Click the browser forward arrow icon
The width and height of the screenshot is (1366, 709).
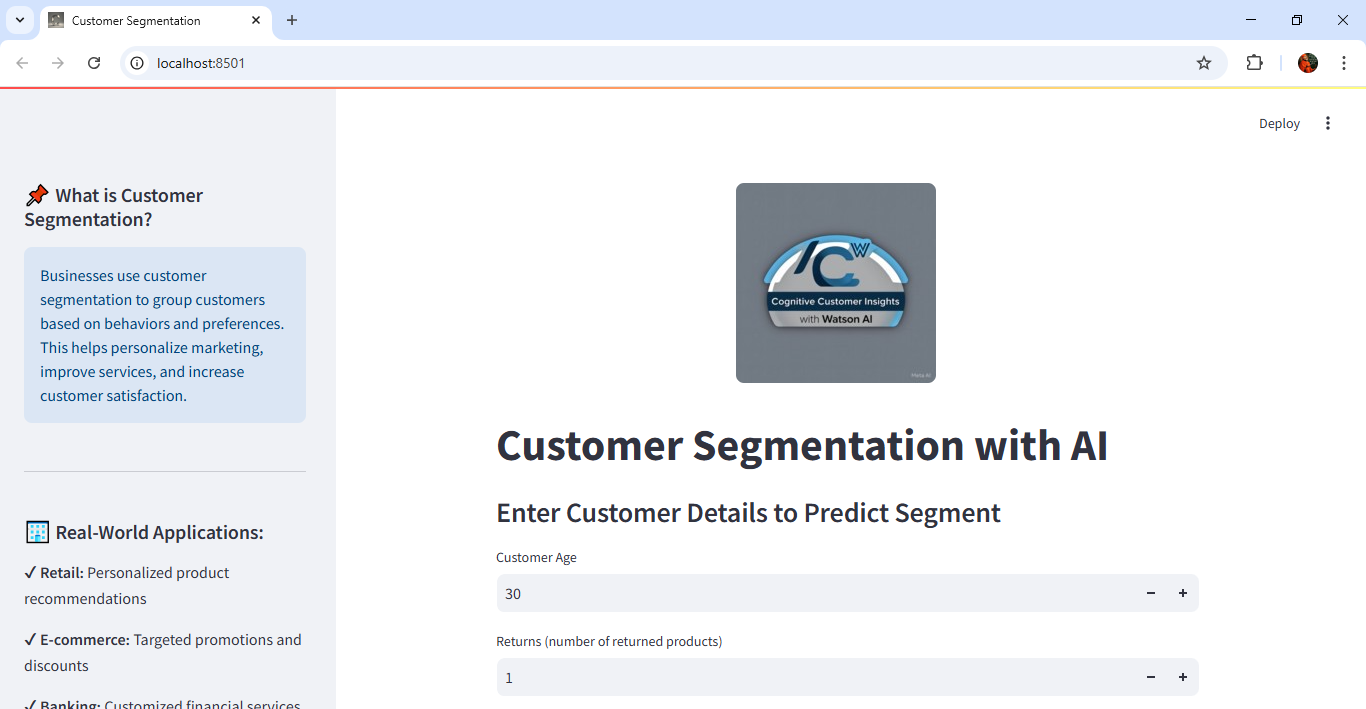[x=58, y=62]
